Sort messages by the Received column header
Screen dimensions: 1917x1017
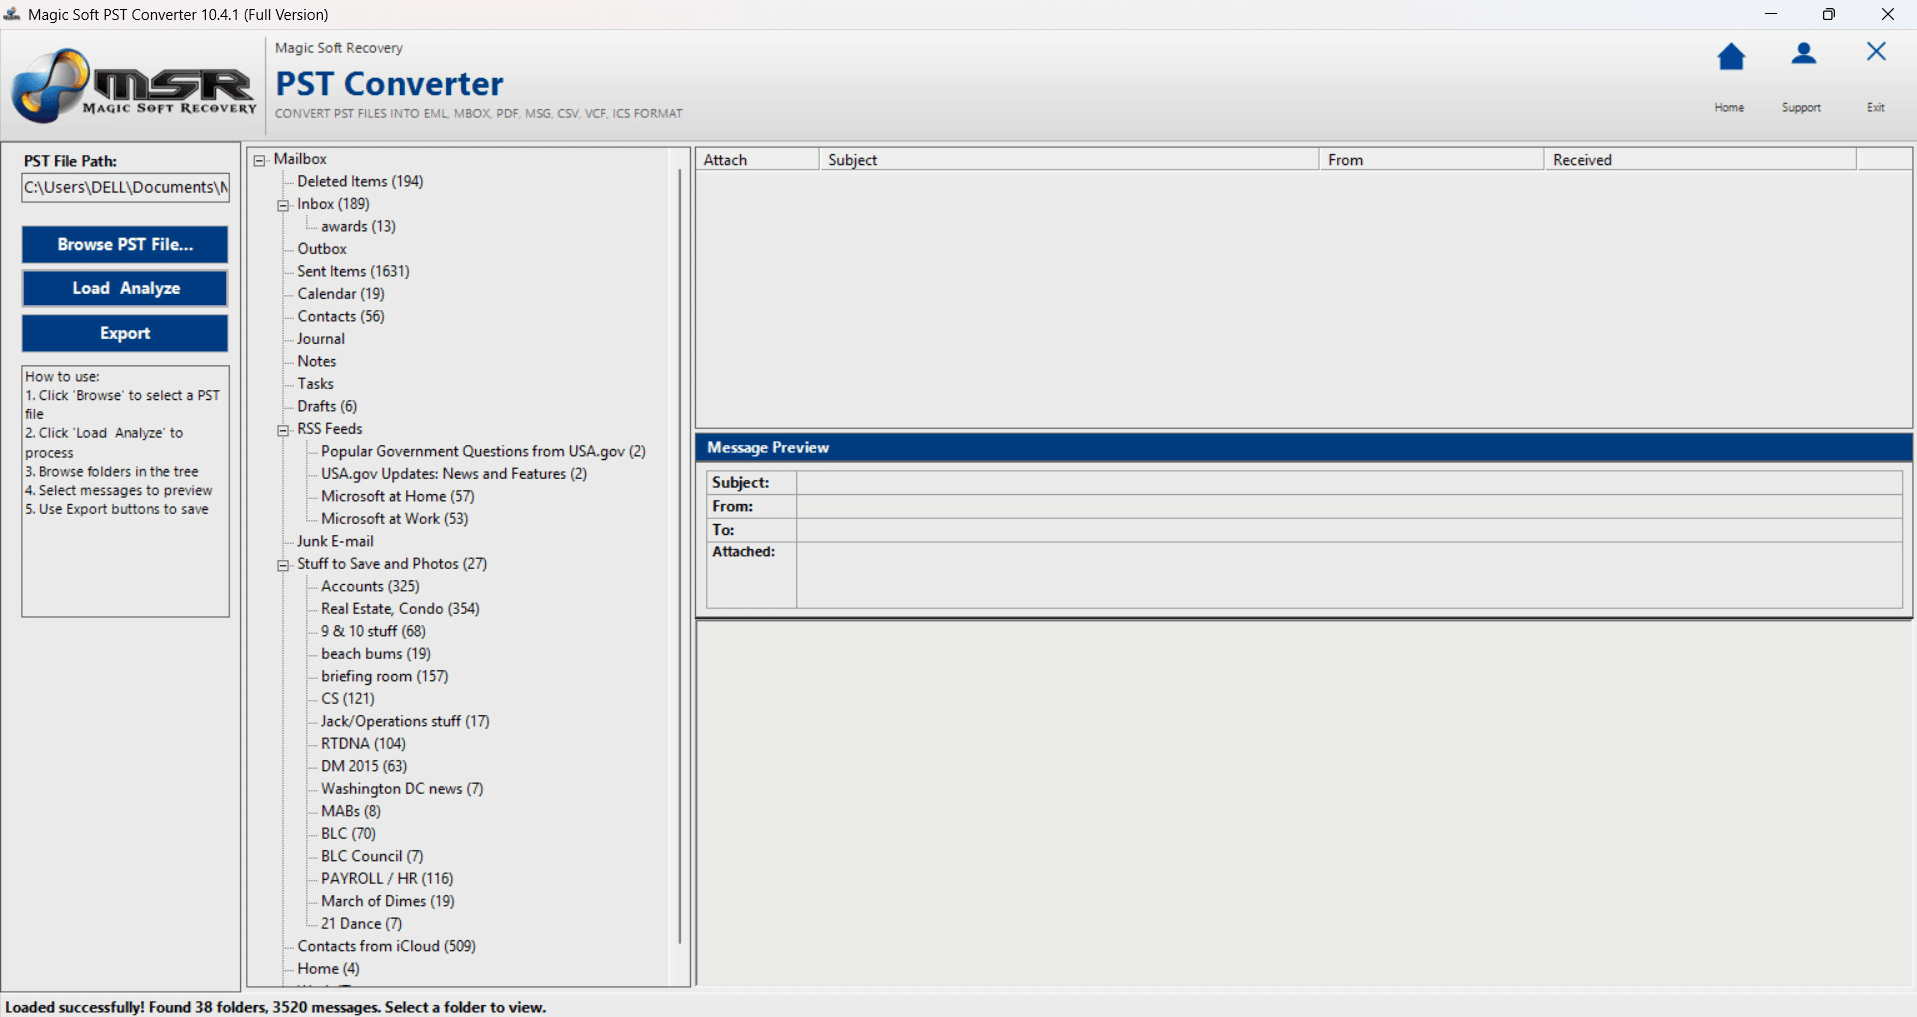1700,160
